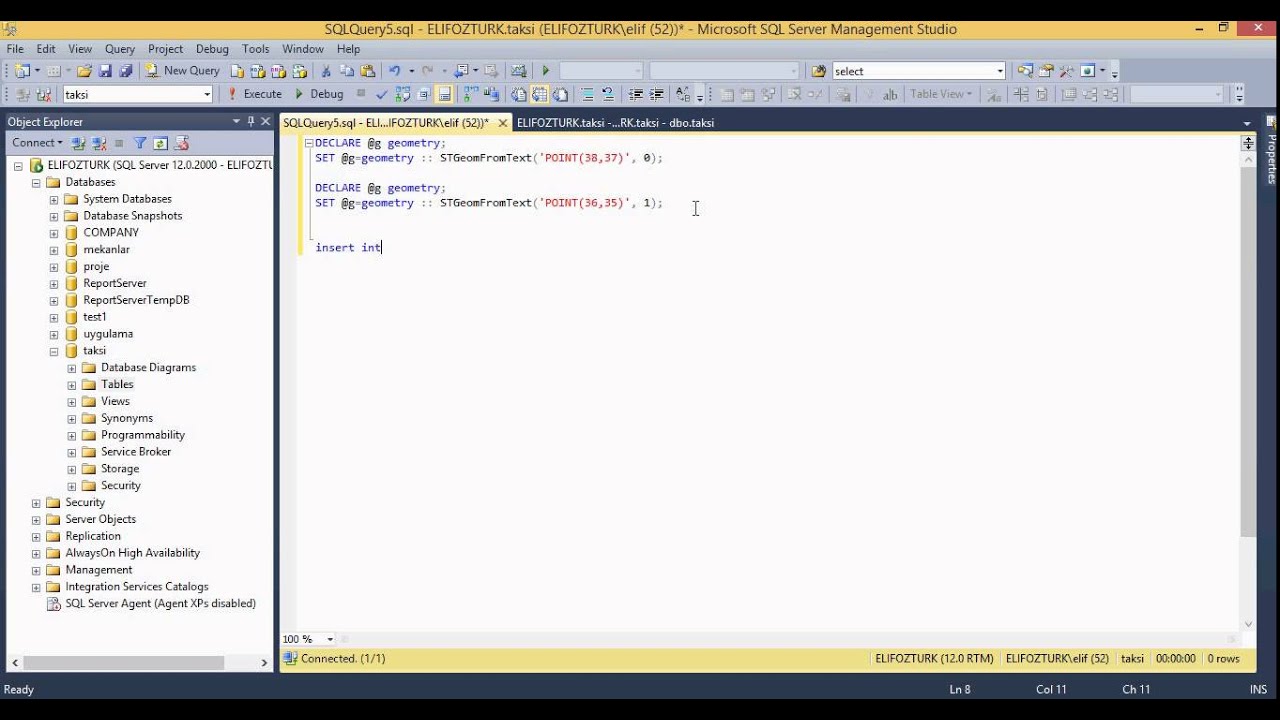Screen dimensions: 1280x720
Task: Click Disconnect icon in Object Explorer
Action: click(x=99, y=143)
